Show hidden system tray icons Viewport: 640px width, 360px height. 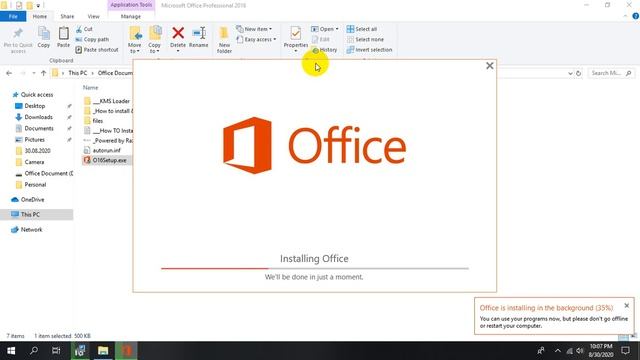pyautogui.click(x=558, y=351)
